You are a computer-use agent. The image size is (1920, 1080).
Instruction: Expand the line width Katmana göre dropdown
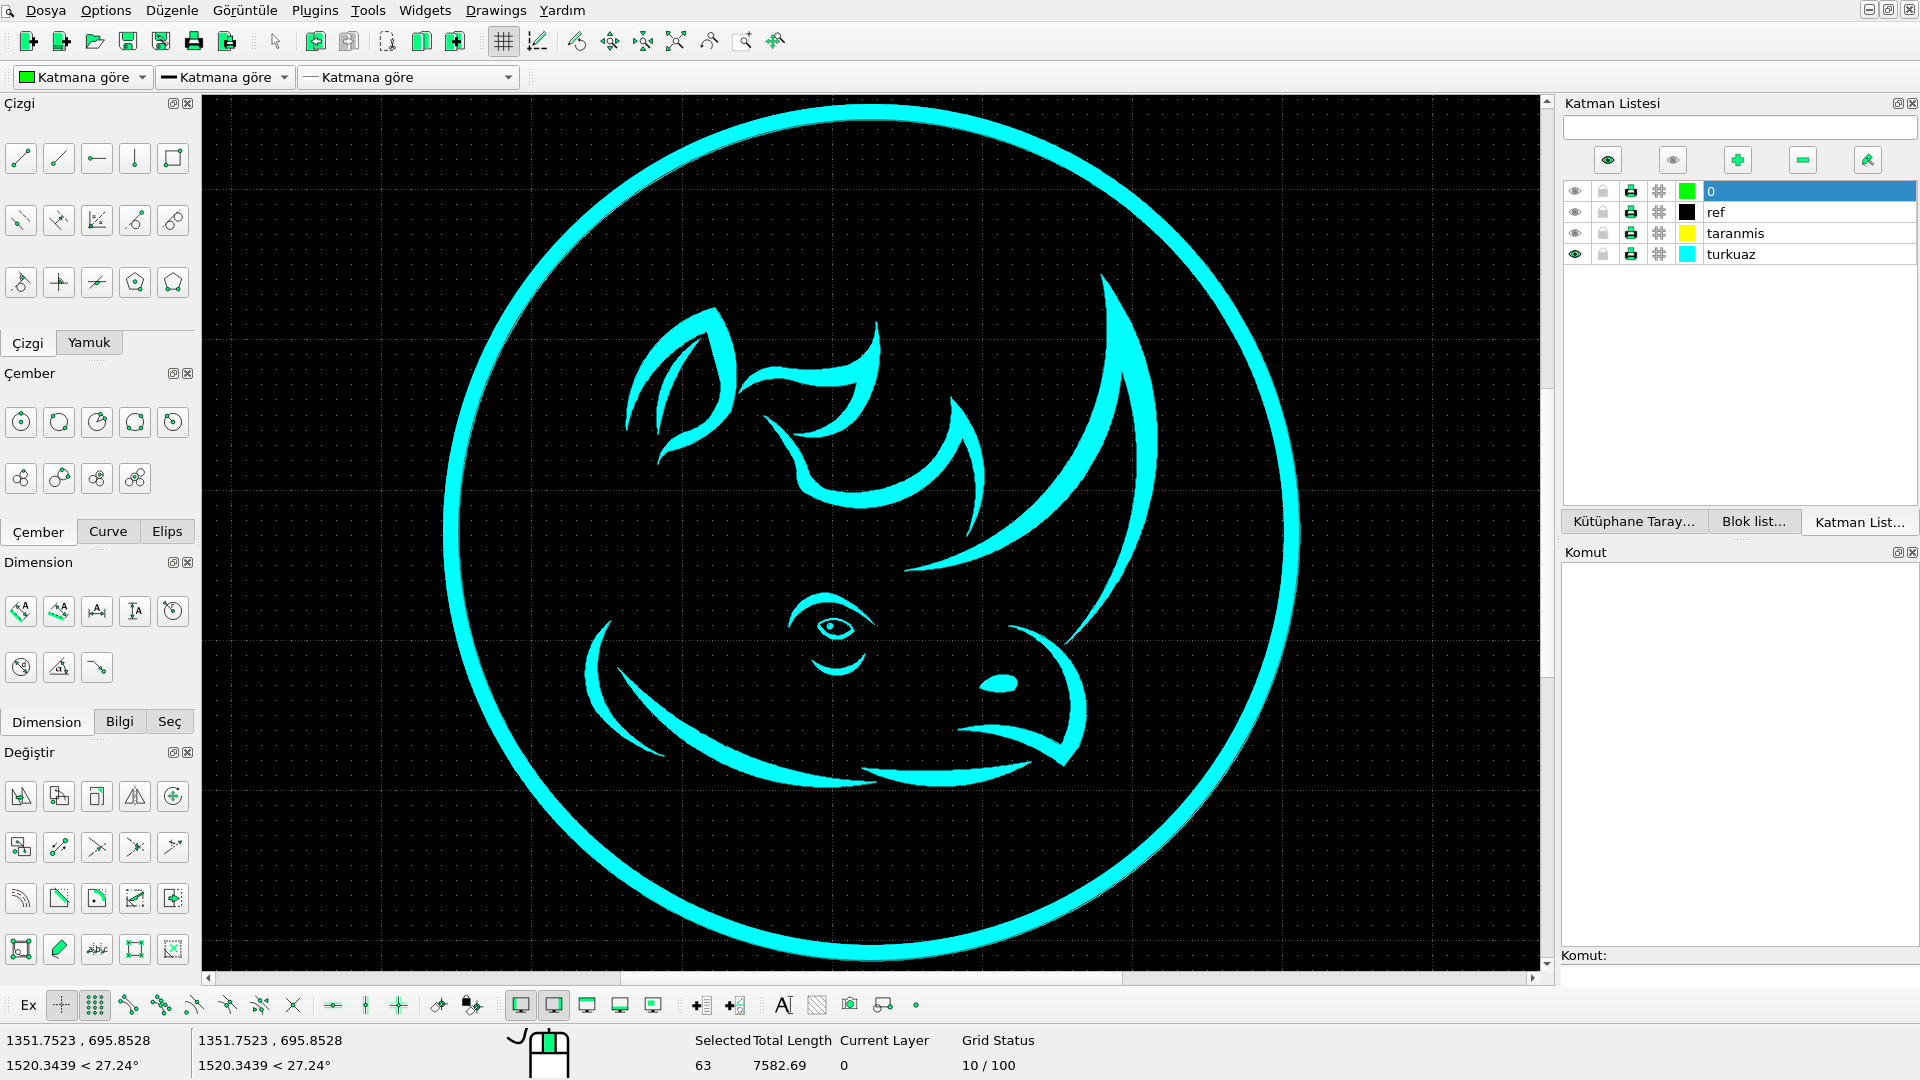(225, 77)
